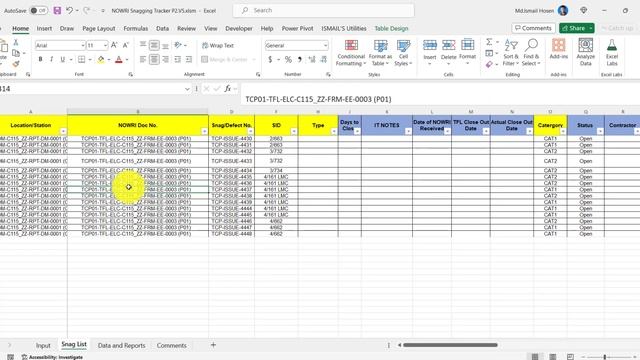Viewport: 640px width, 360px height.
Task: Align text left
Action: [x=143, y=60]
